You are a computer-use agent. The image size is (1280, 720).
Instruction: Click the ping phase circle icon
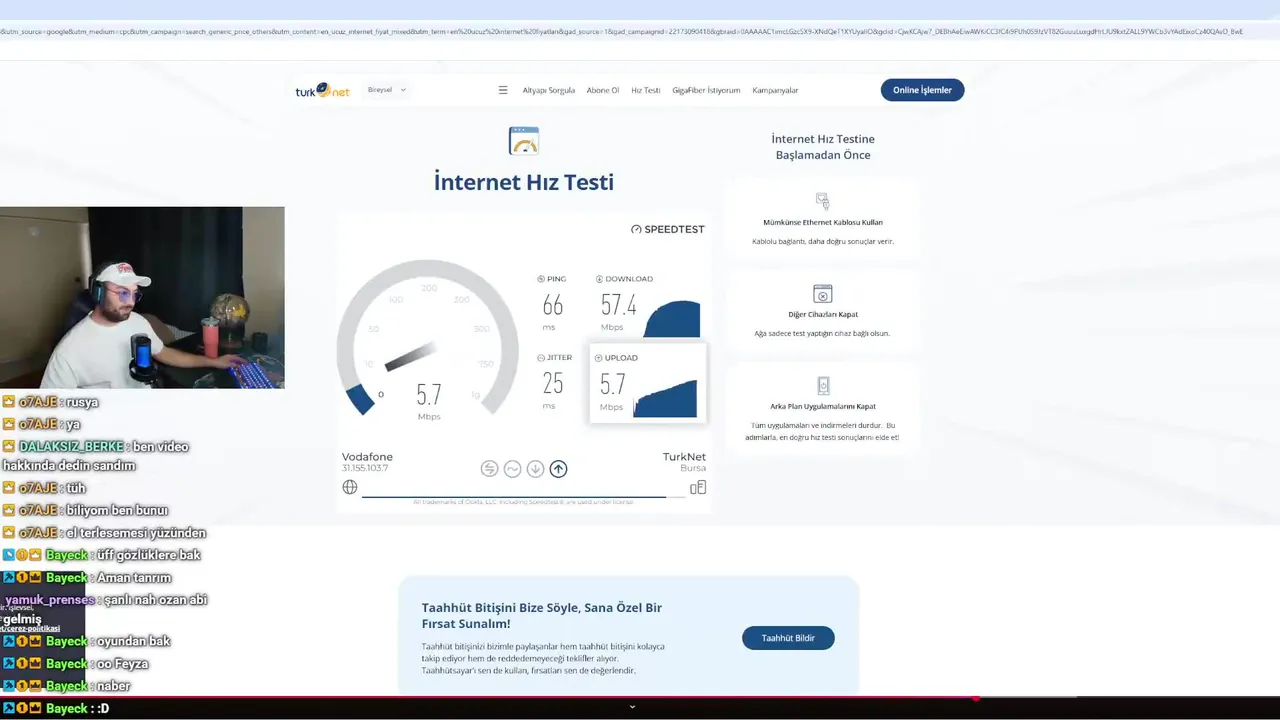[489, 468]
